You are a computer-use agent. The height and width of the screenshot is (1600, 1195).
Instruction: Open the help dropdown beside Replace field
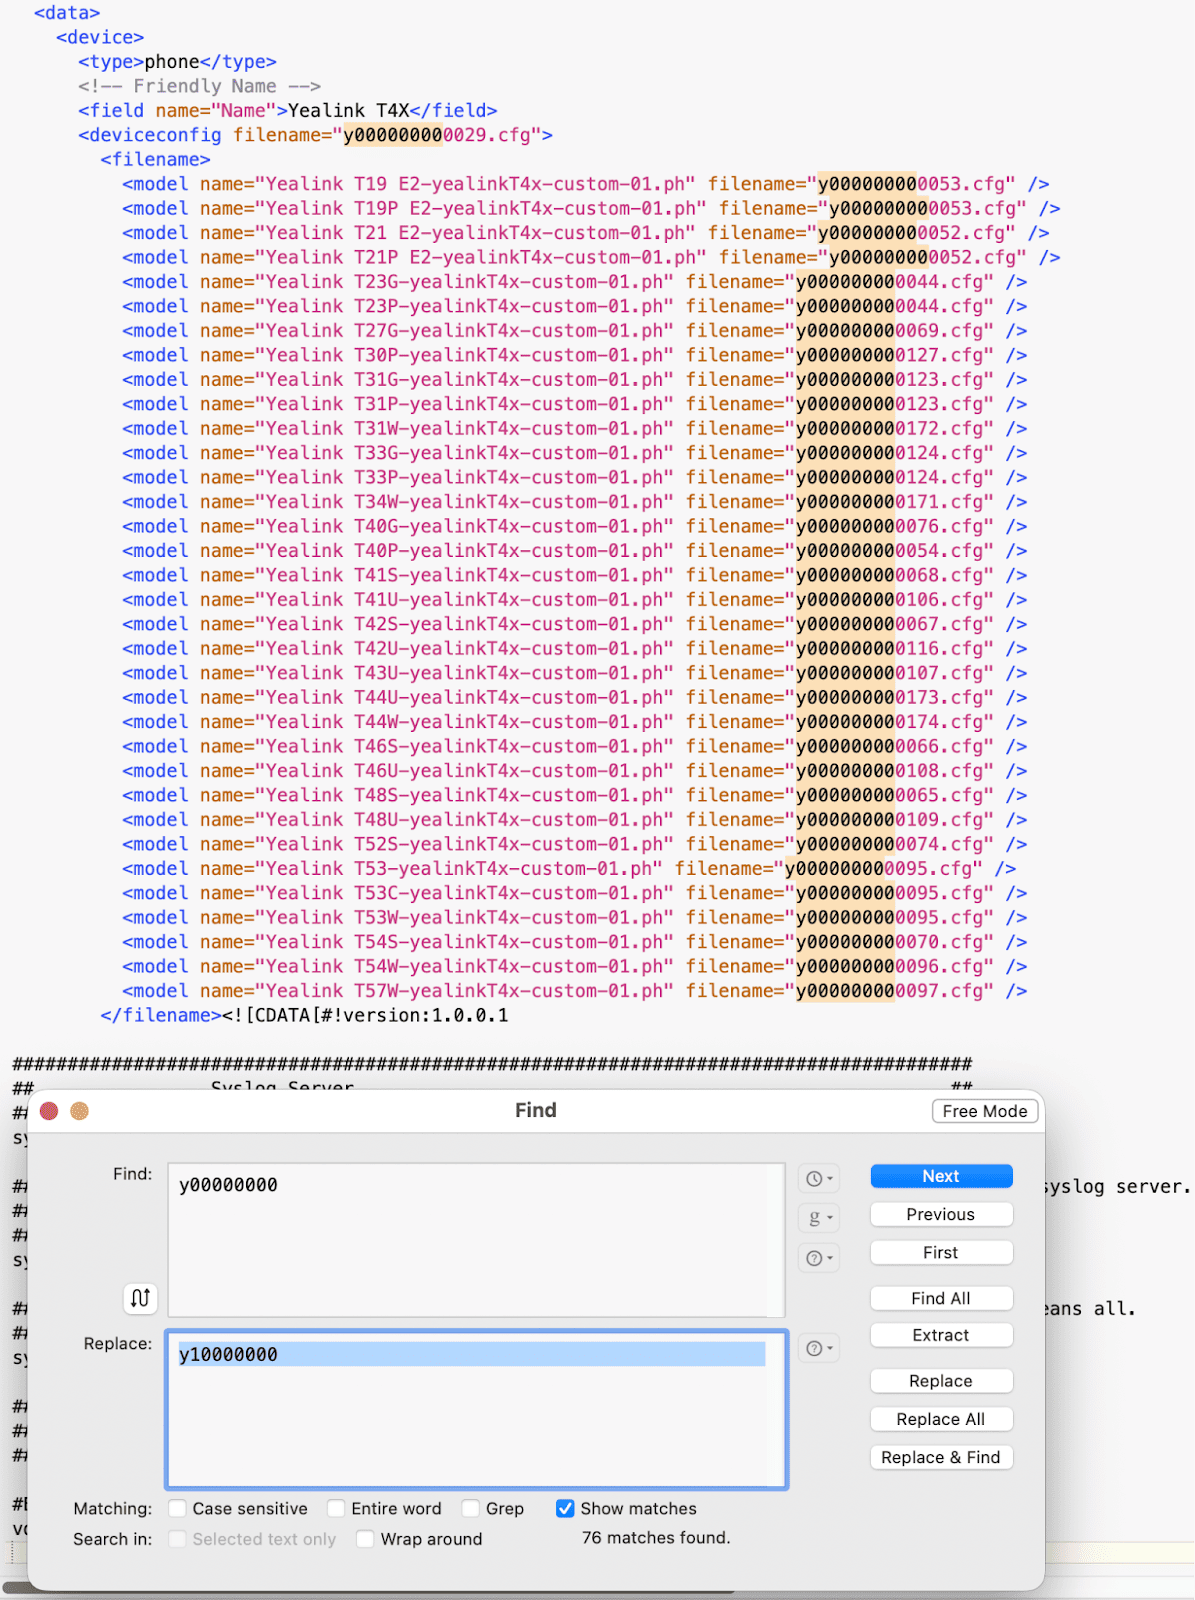point(818,1348)
